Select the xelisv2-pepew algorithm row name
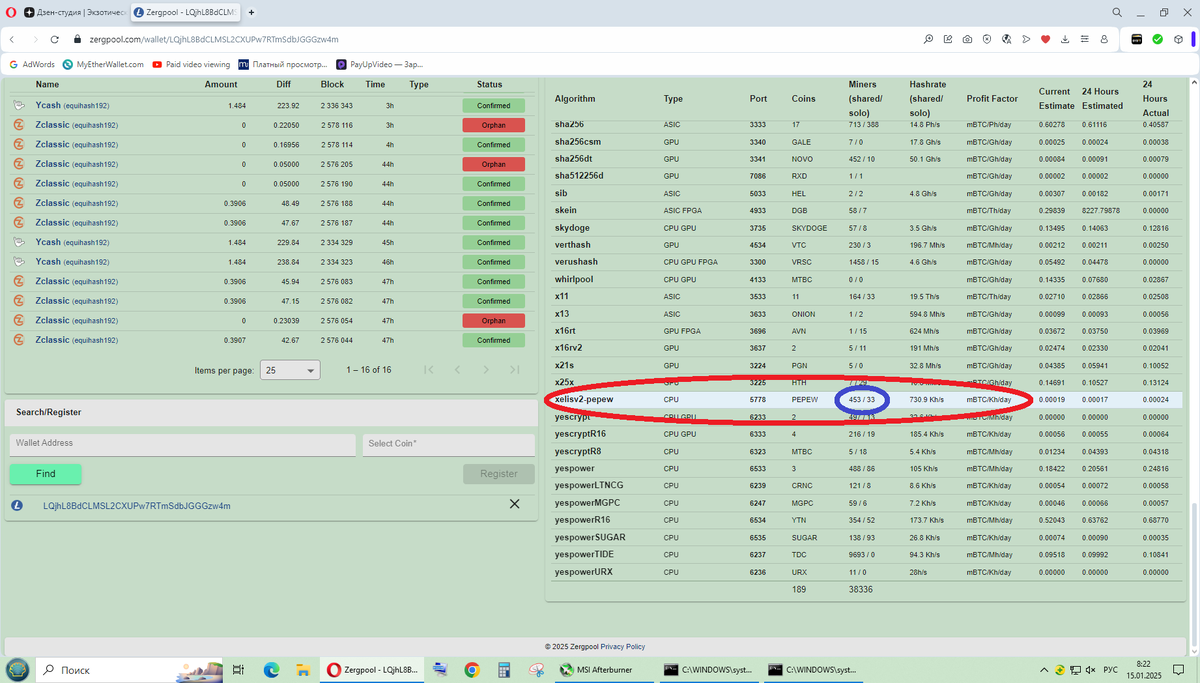The width and height of the screenshot is (1200, 683). click(x=584, y=400)
